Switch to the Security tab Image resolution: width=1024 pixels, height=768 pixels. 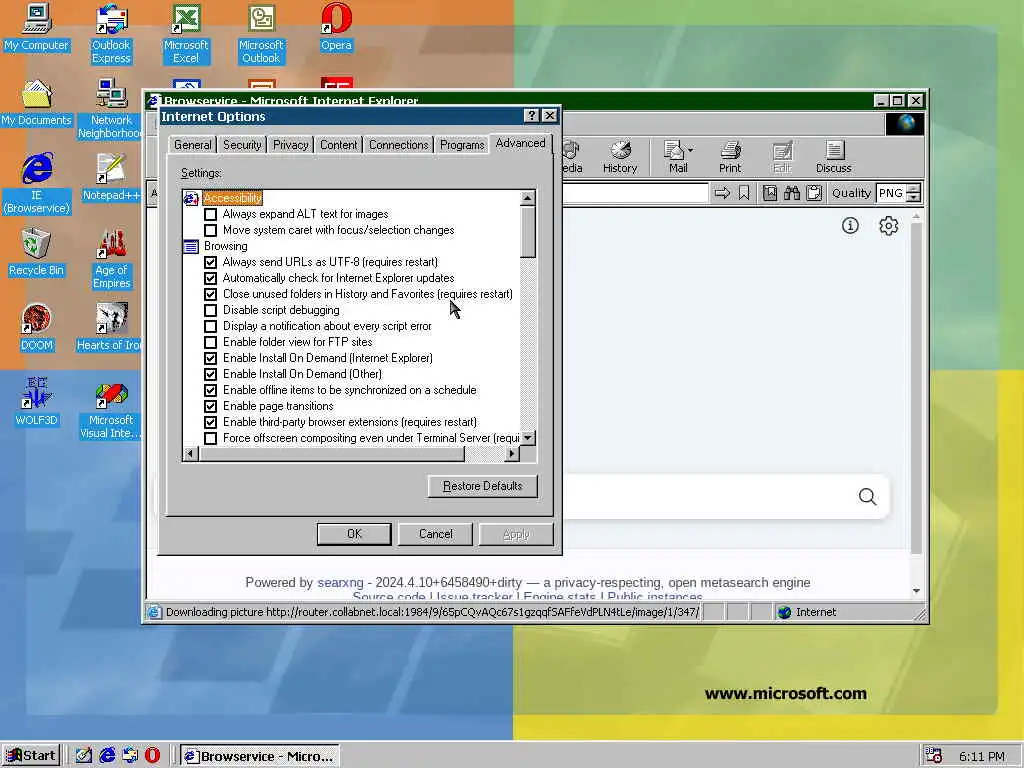point(242,145)
